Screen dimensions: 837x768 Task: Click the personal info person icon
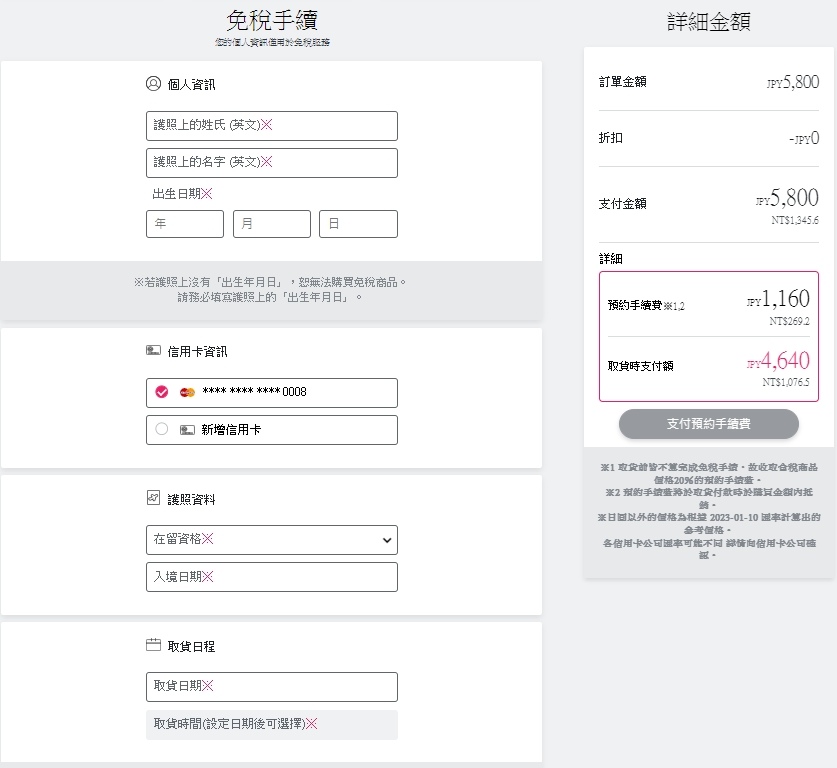(x=153, y=84)
